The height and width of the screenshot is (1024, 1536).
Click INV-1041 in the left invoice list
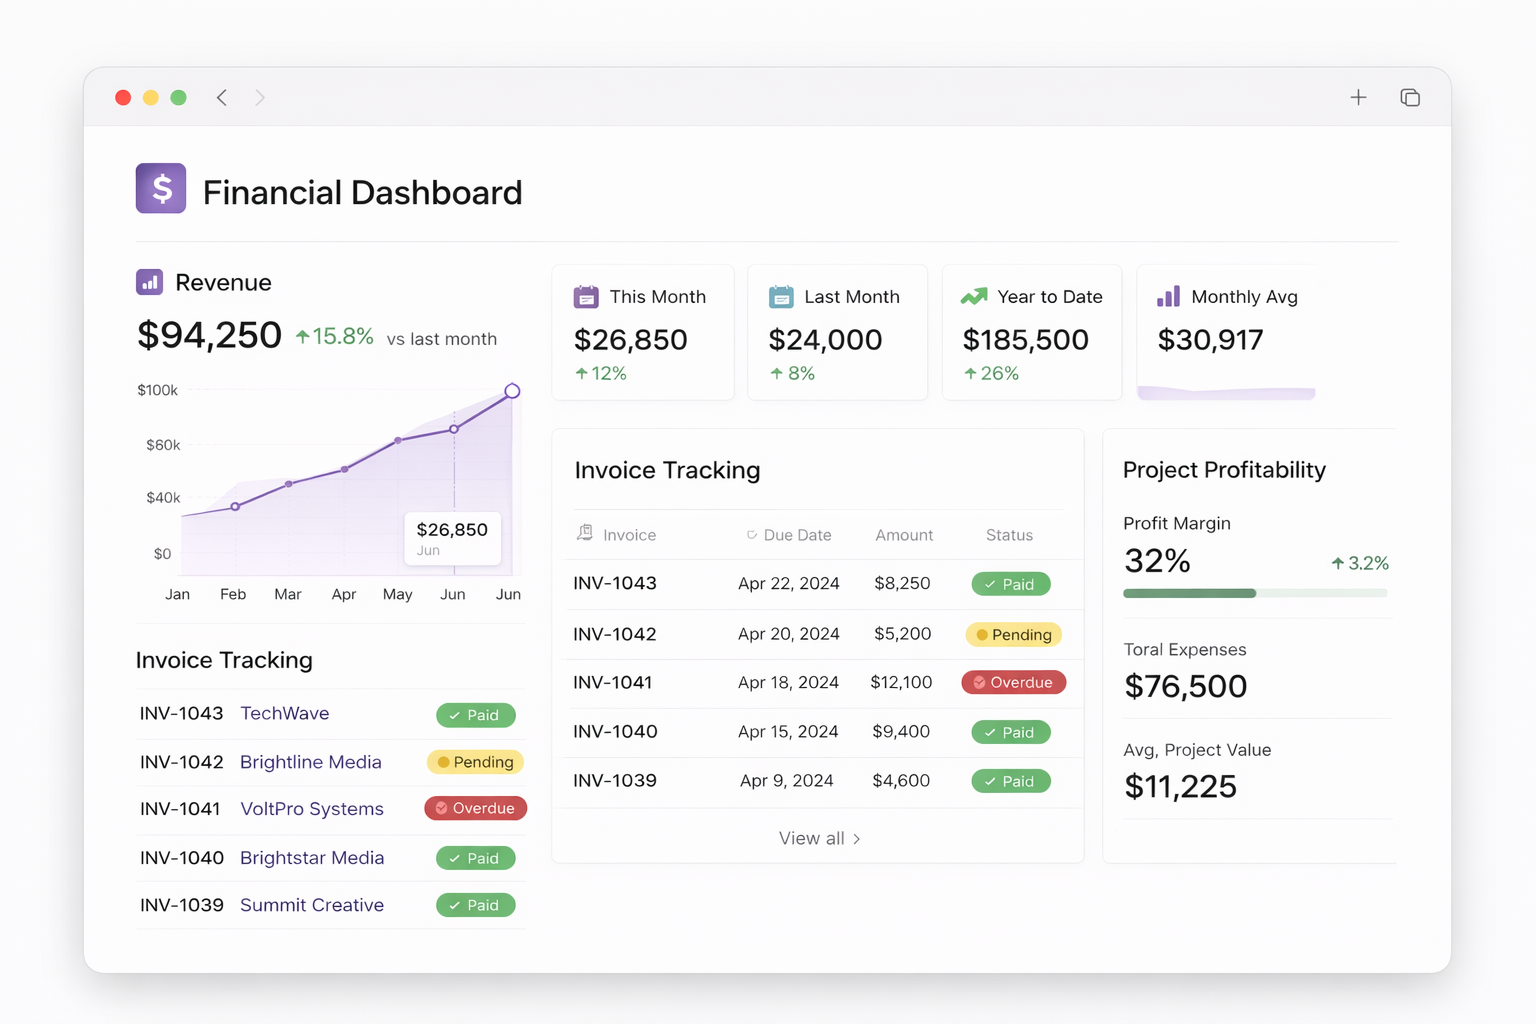[180, 809]
